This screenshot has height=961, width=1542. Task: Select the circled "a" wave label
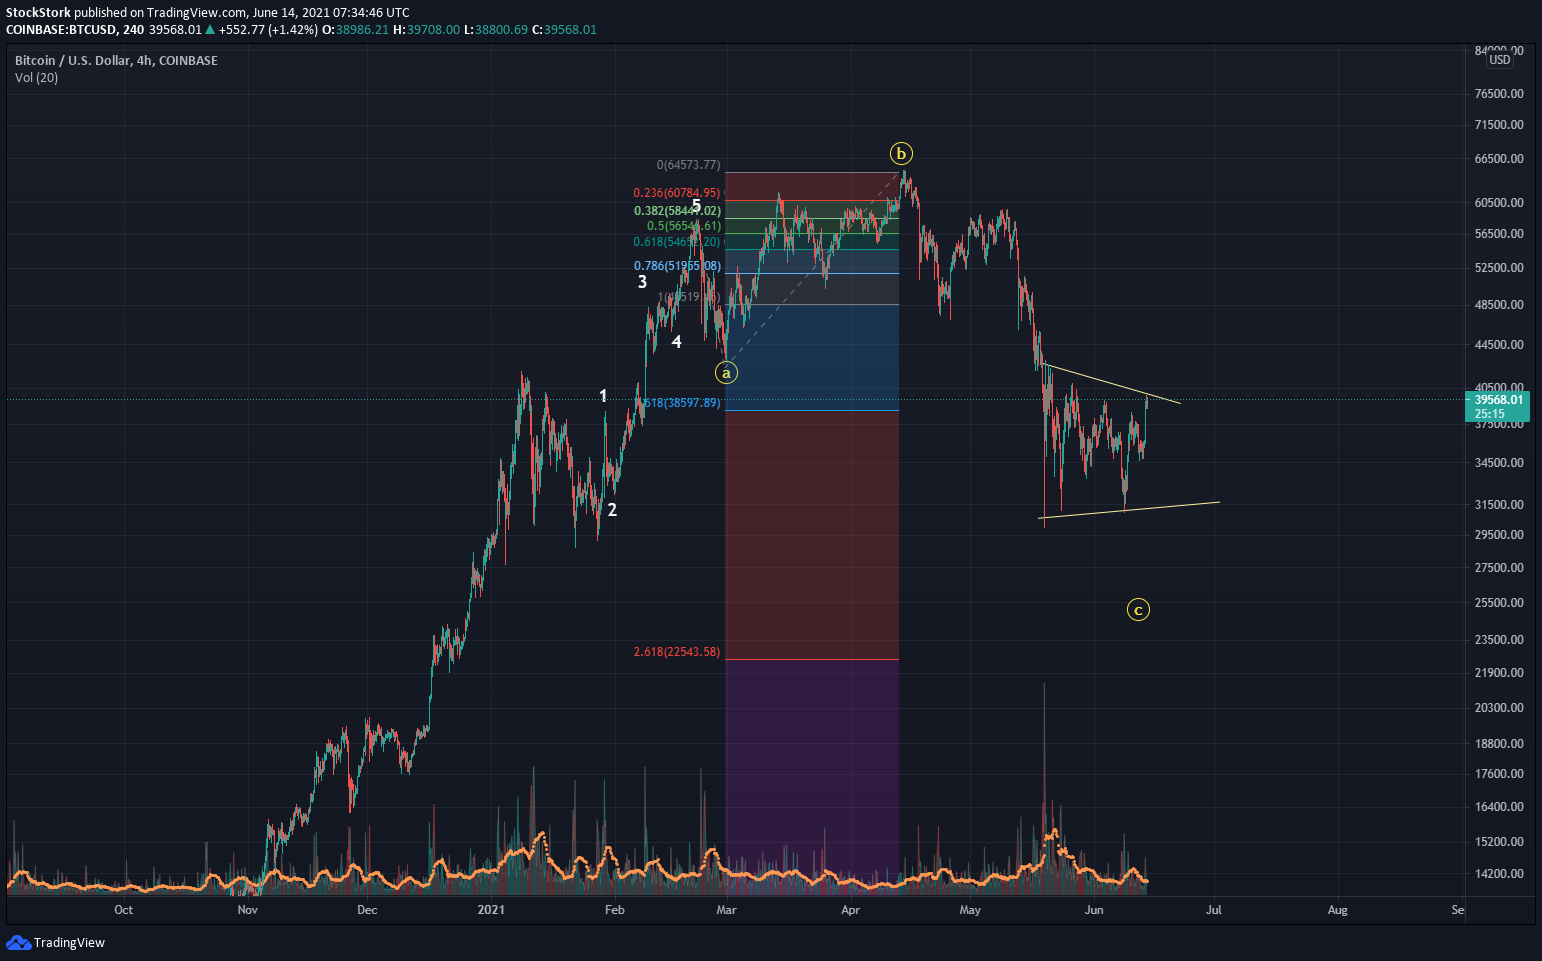pyautogui.click(x=727, y=373)
